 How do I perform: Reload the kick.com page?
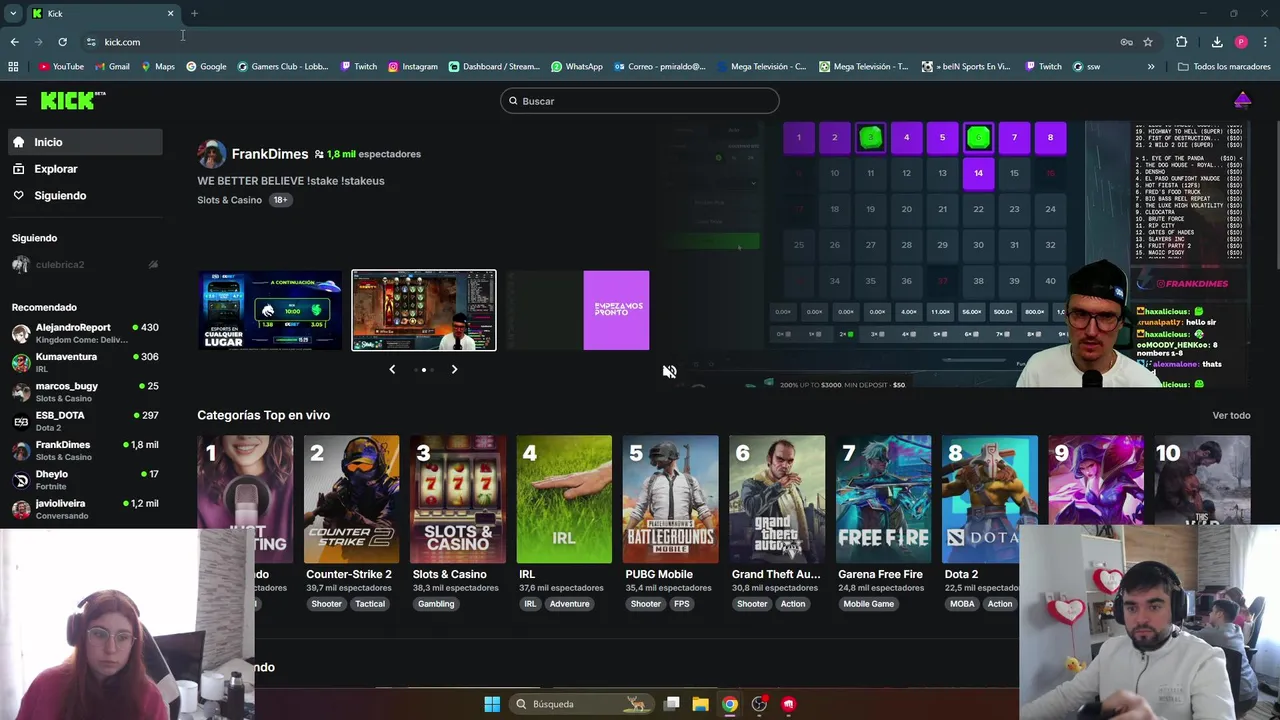click(x=62, y=42)
